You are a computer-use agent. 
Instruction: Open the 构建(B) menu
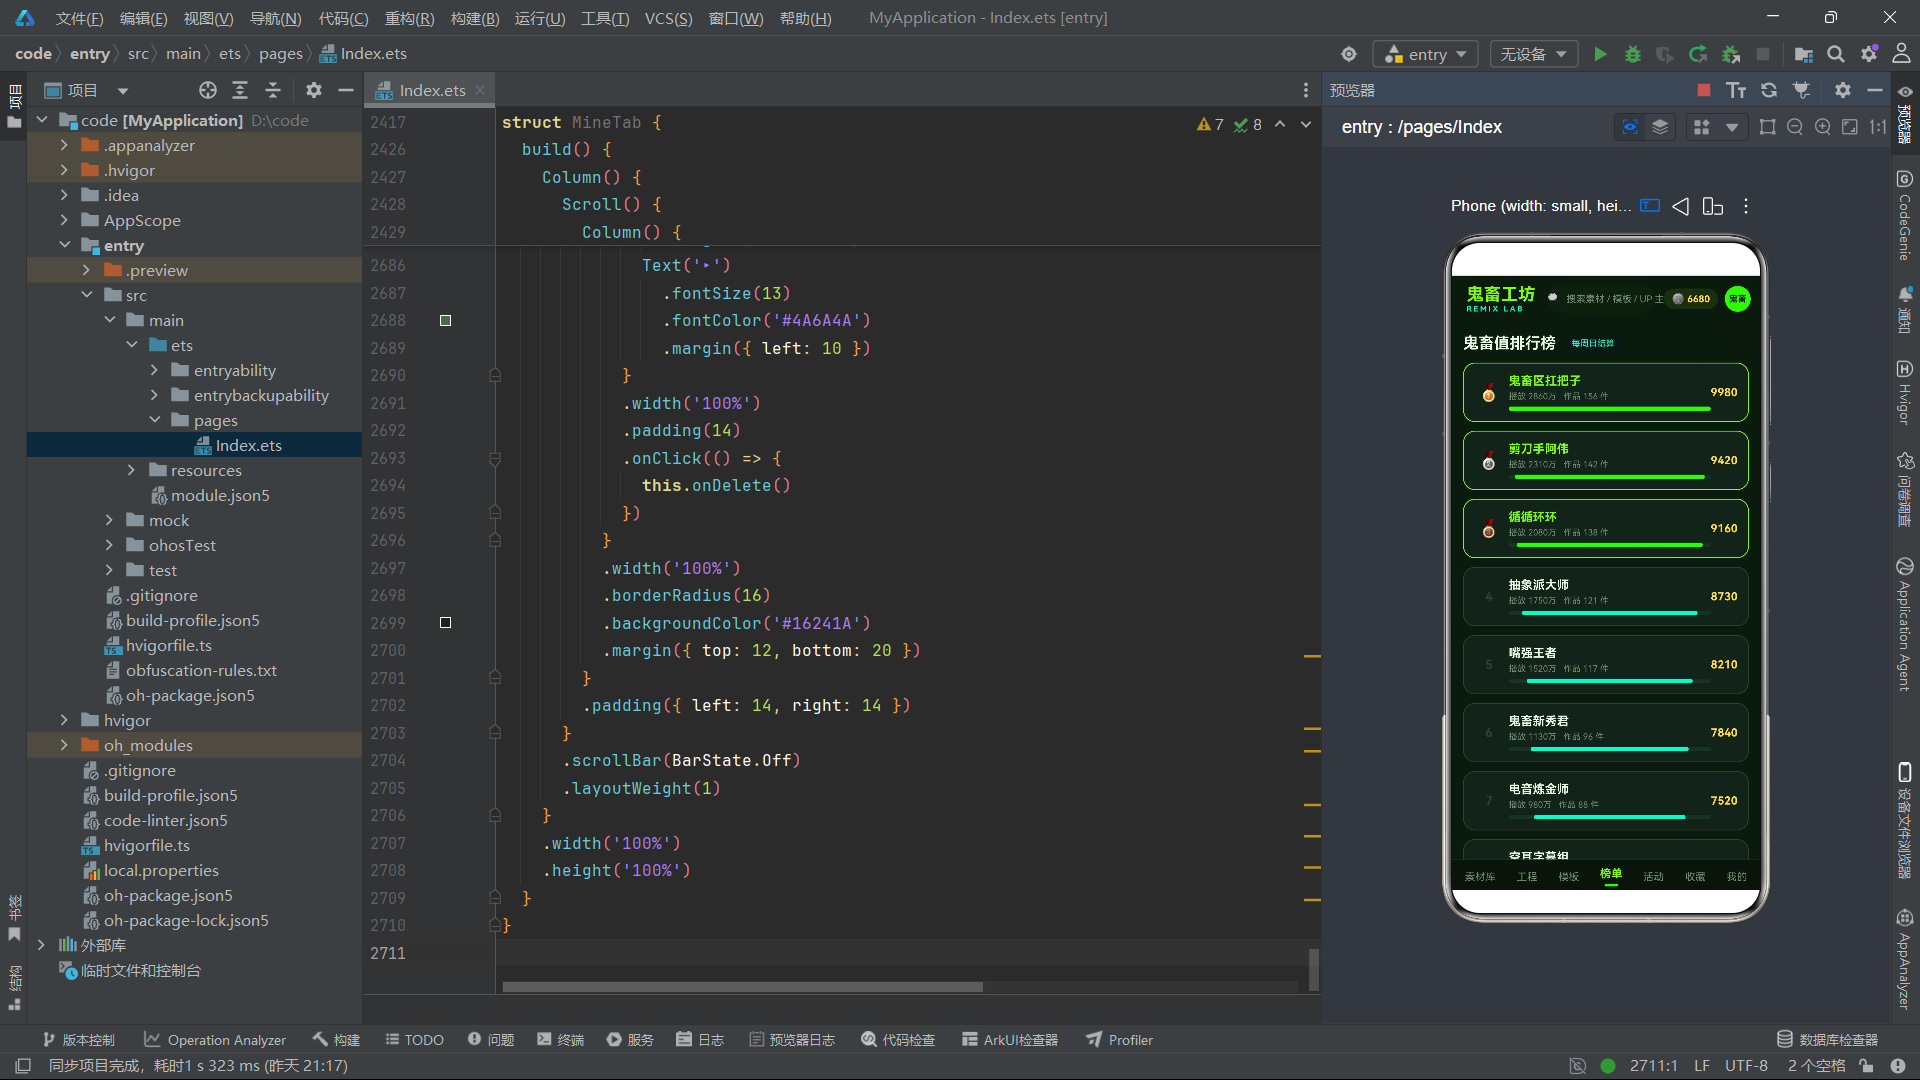[475, 18]
